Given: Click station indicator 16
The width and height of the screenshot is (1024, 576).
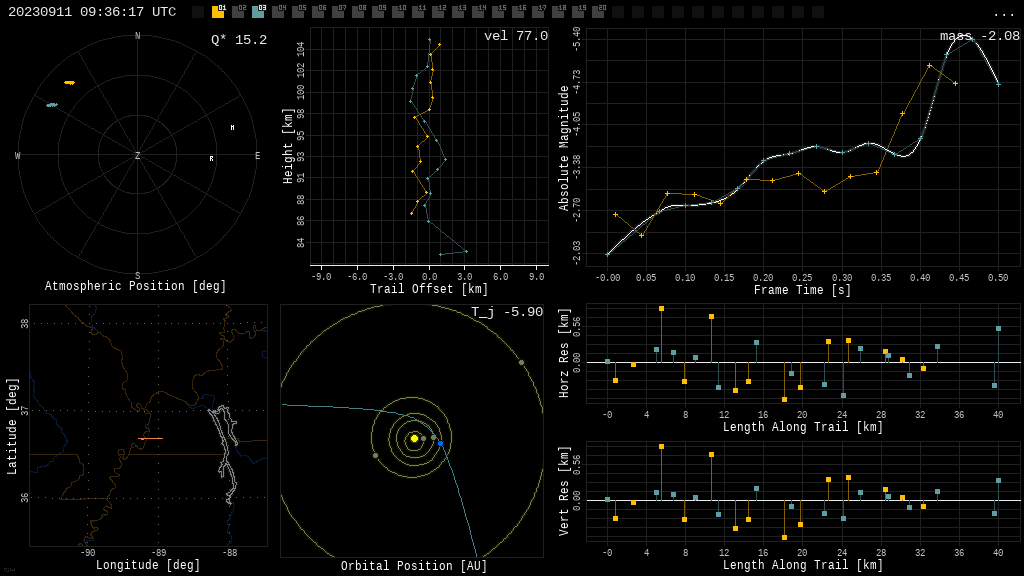Looking at the screenshot, I should [x=518, y=12].
